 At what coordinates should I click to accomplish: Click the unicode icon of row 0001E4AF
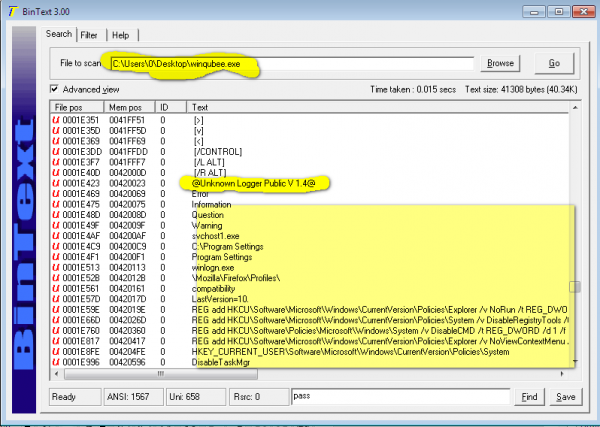(56, 236)
